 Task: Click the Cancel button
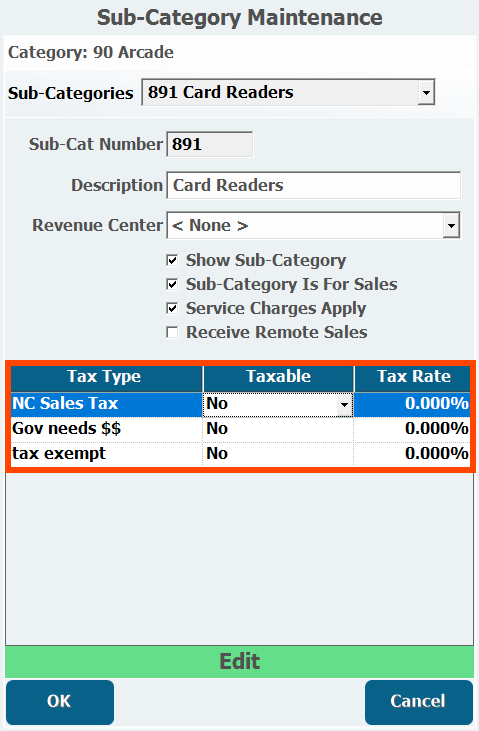point(418,702)
